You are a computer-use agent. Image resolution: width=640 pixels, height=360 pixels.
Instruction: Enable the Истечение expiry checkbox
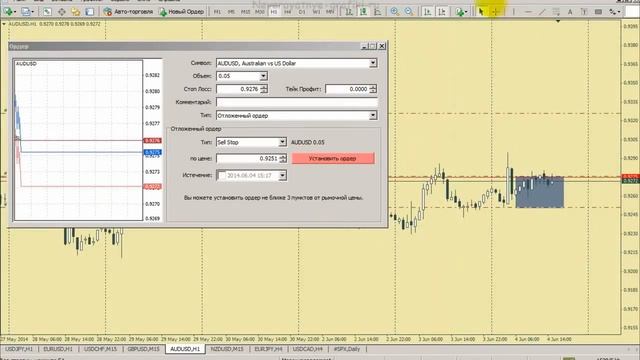[222, 176]
